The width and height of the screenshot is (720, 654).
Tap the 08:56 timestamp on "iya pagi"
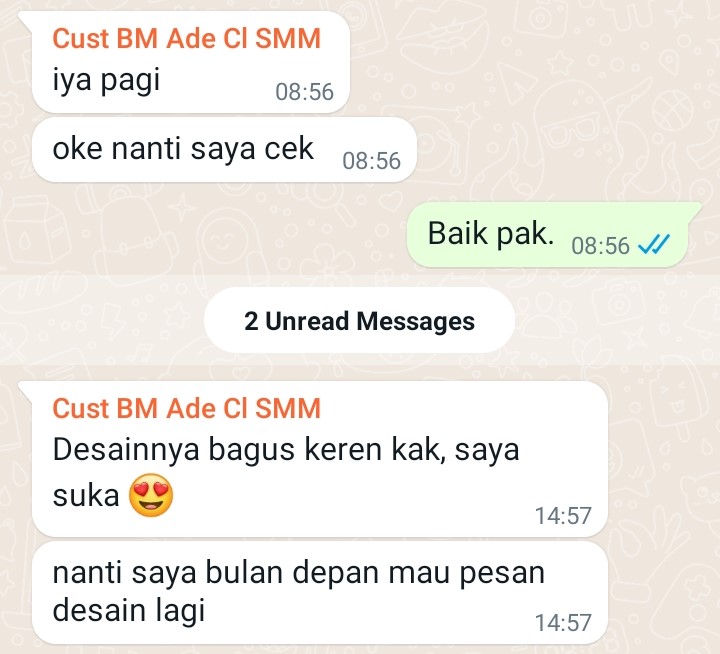point(304,92)
